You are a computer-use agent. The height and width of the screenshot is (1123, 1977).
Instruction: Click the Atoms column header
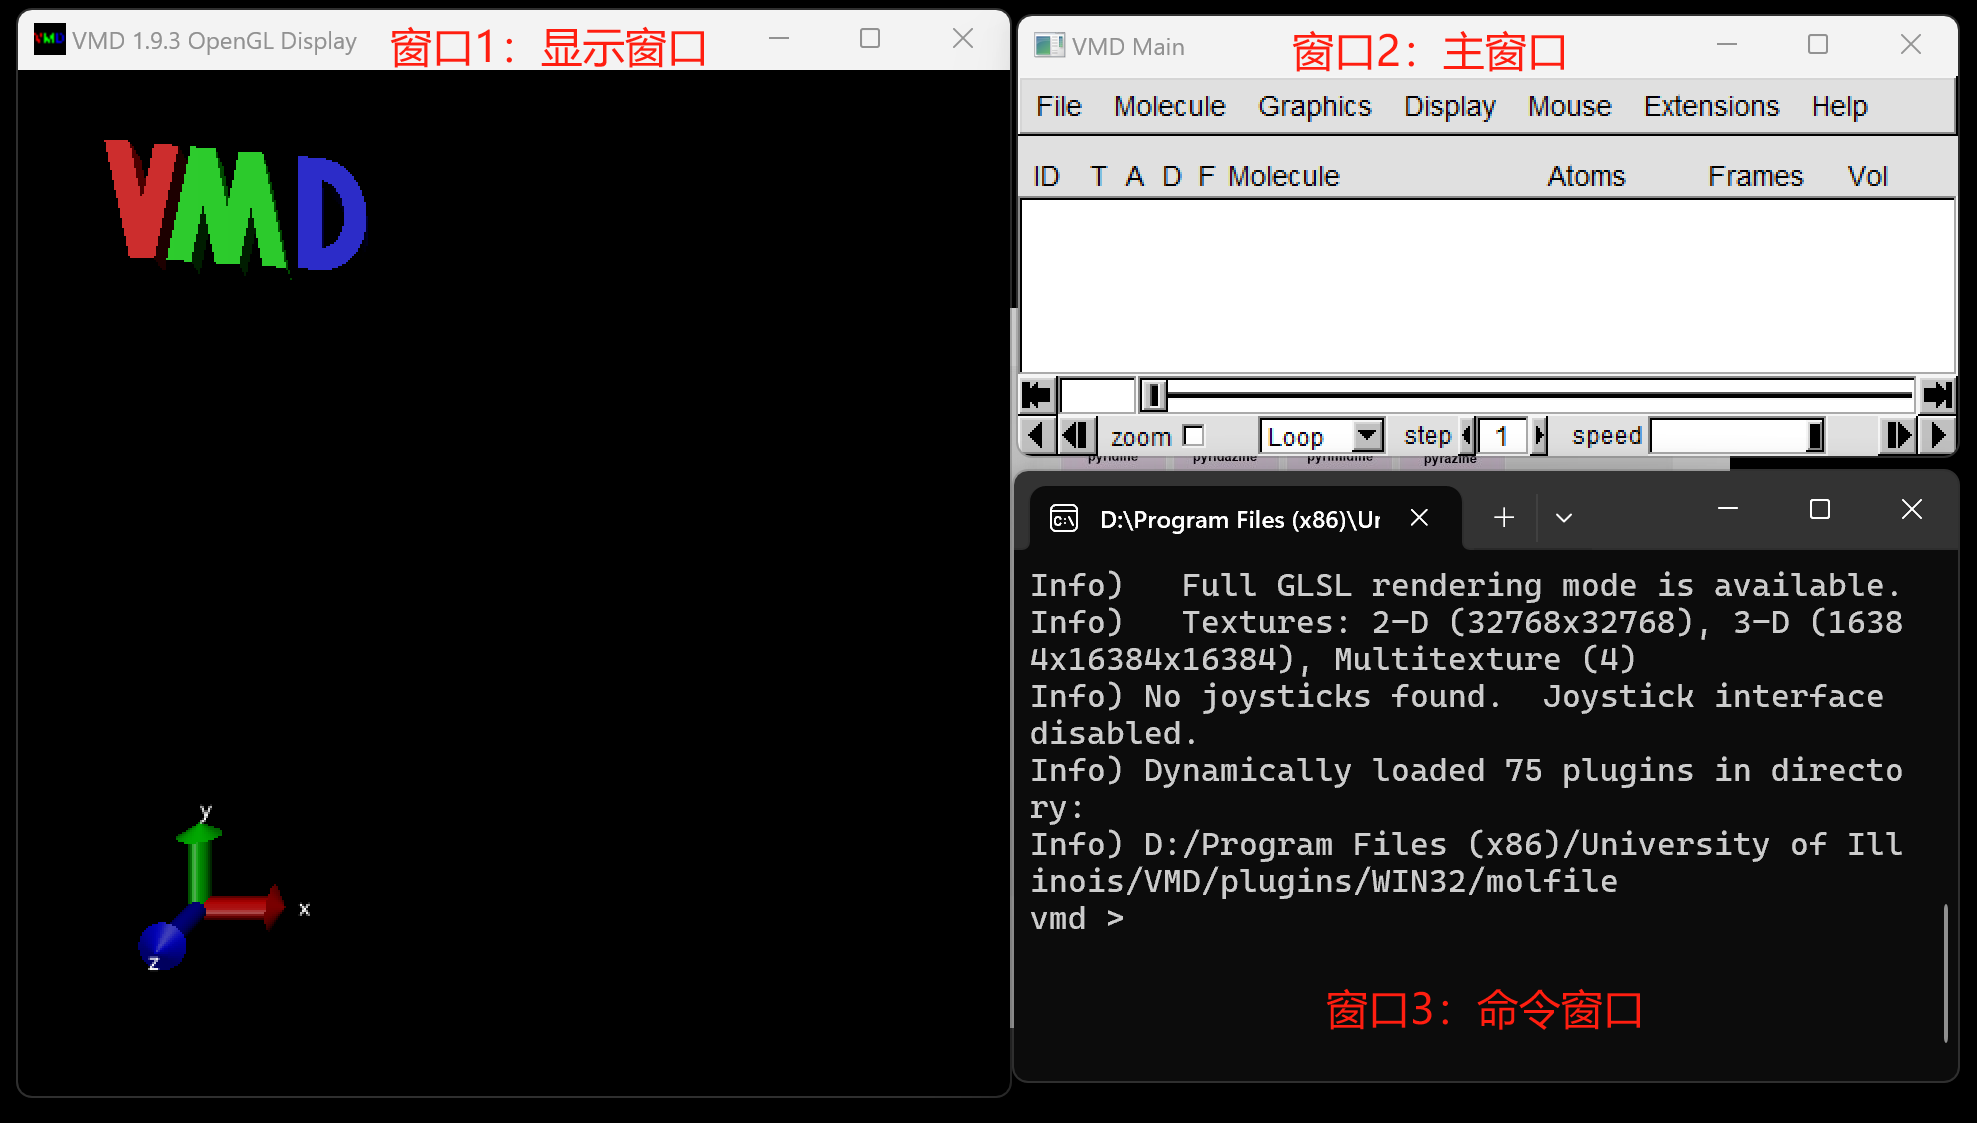[1586, 176]
